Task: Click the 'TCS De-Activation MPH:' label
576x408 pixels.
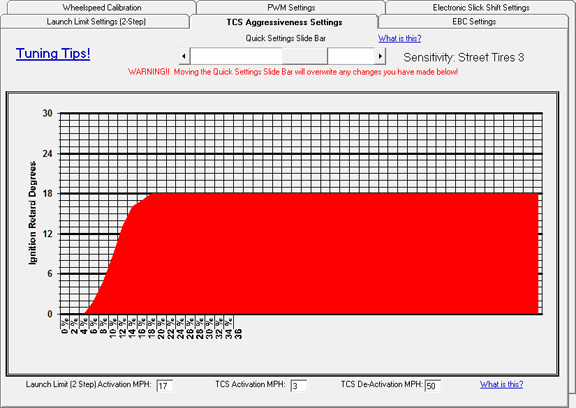Action: coord(382,384)
